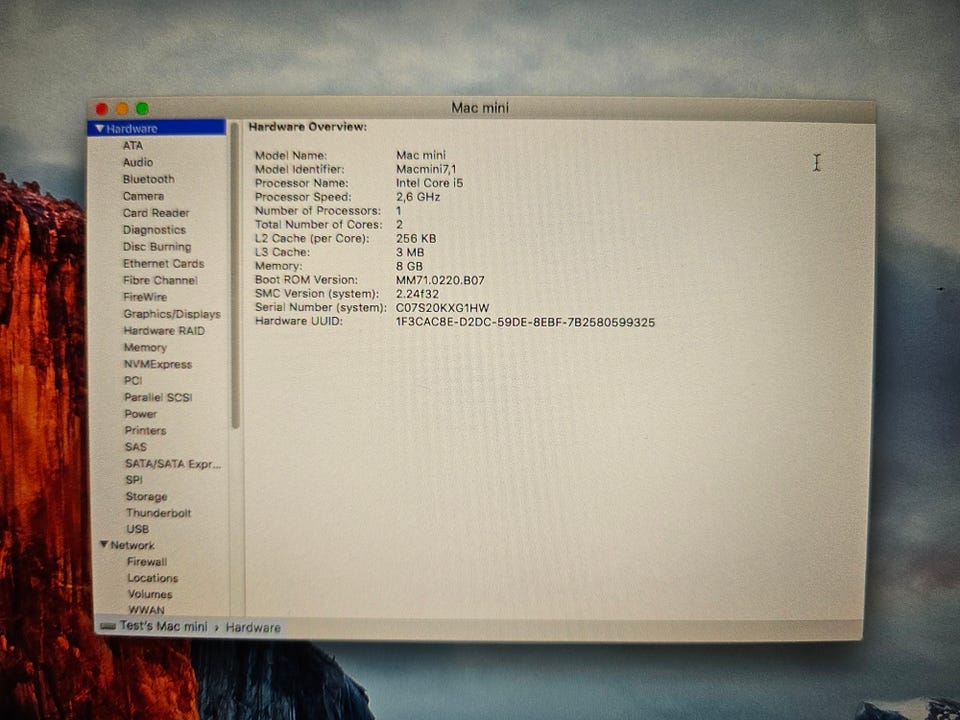Click the sidebar vertical scrollbar
Viewport: 960px width, 720px height.
tap(235, 276)
